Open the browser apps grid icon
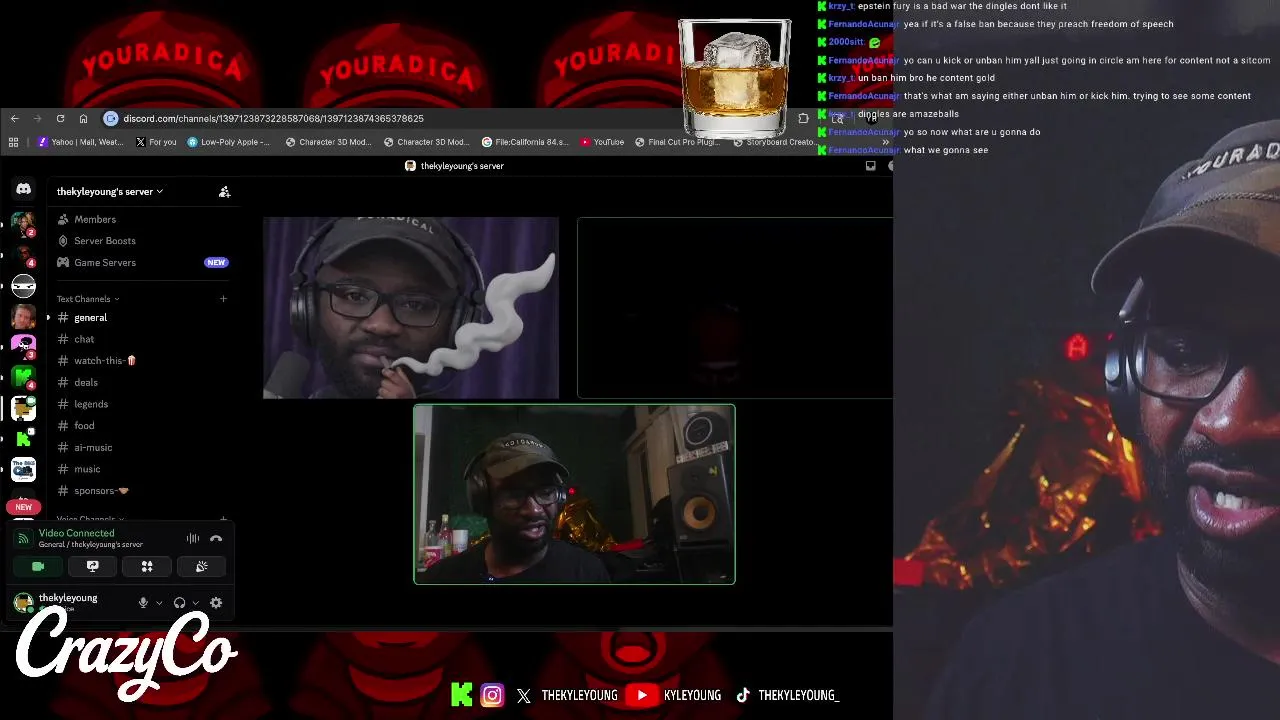The width and height of the screenshot is (1280, 720). (x=13, y=142)
